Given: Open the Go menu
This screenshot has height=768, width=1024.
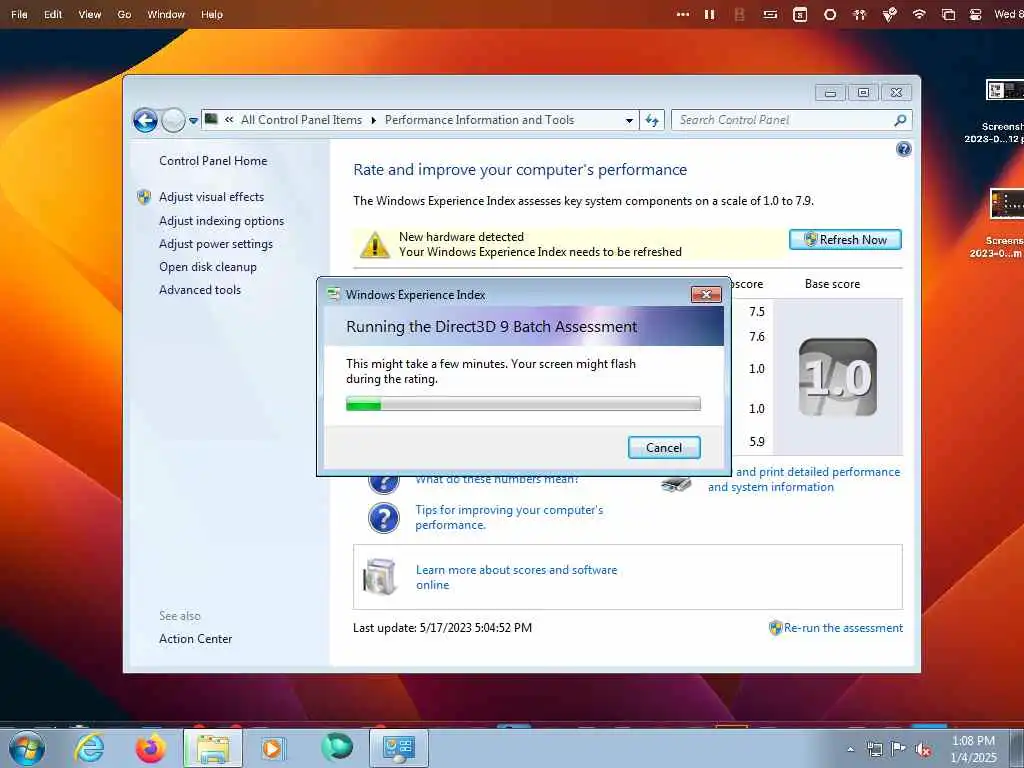Looking at the screenshot, I should tap(124, 14).
